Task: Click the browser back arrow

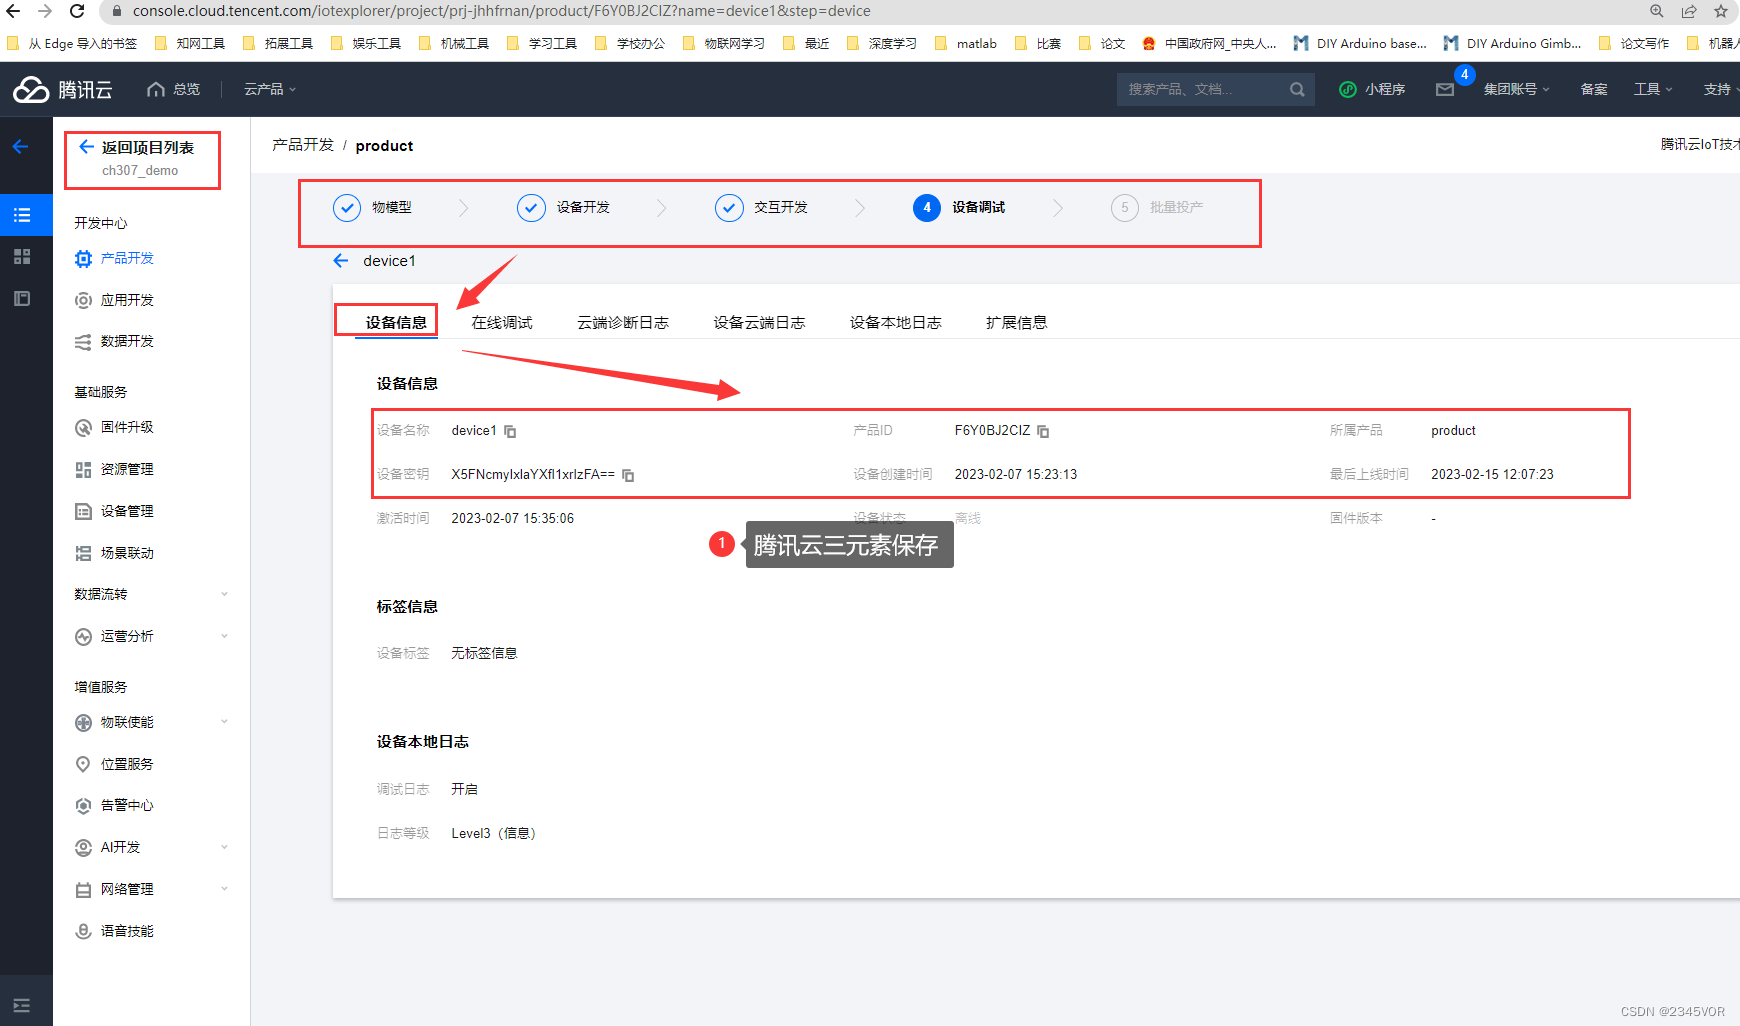Action: [13, 11]
